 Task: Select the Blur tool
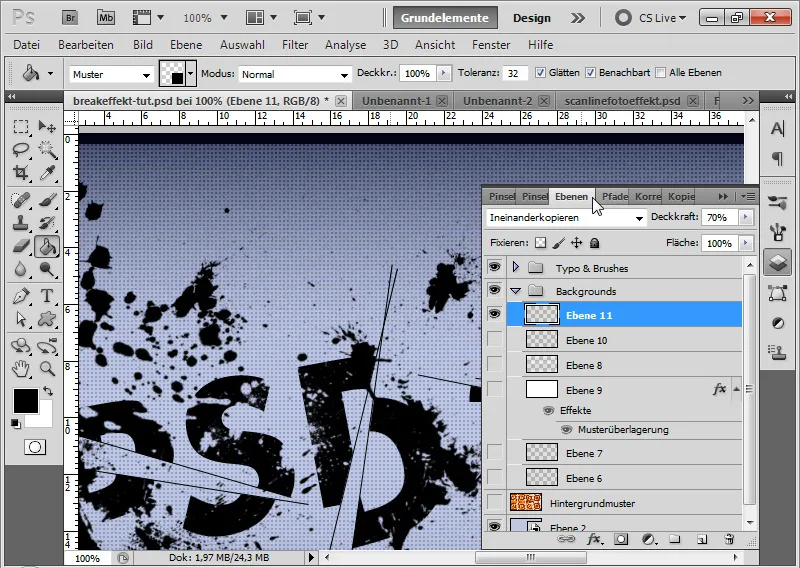(20, 269)
